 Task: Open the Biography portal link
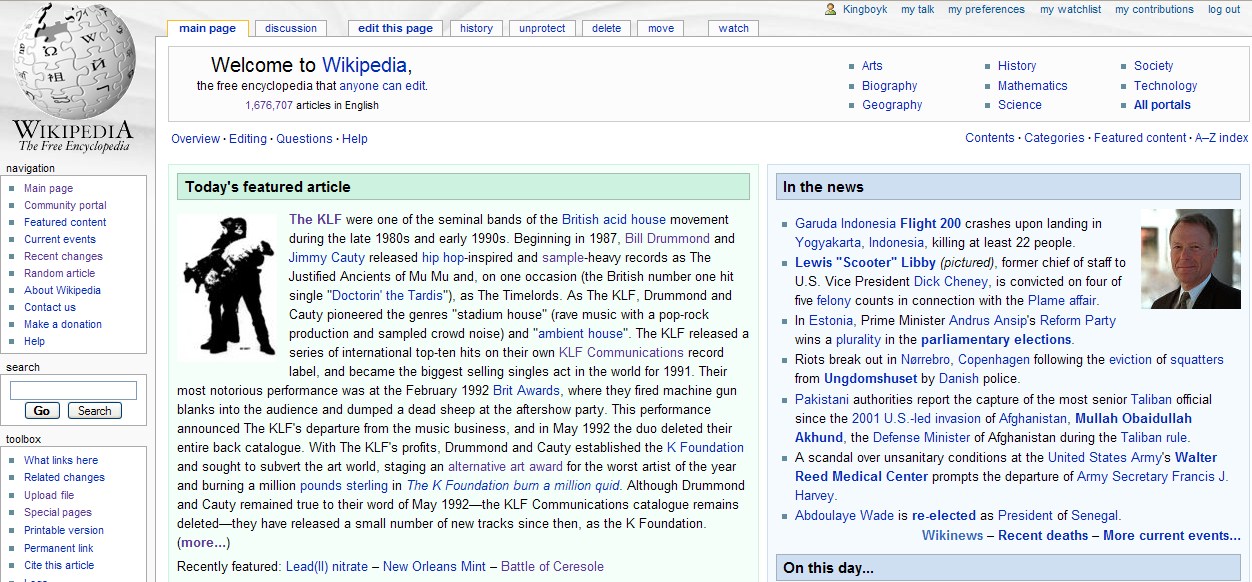tap(889, 86)
